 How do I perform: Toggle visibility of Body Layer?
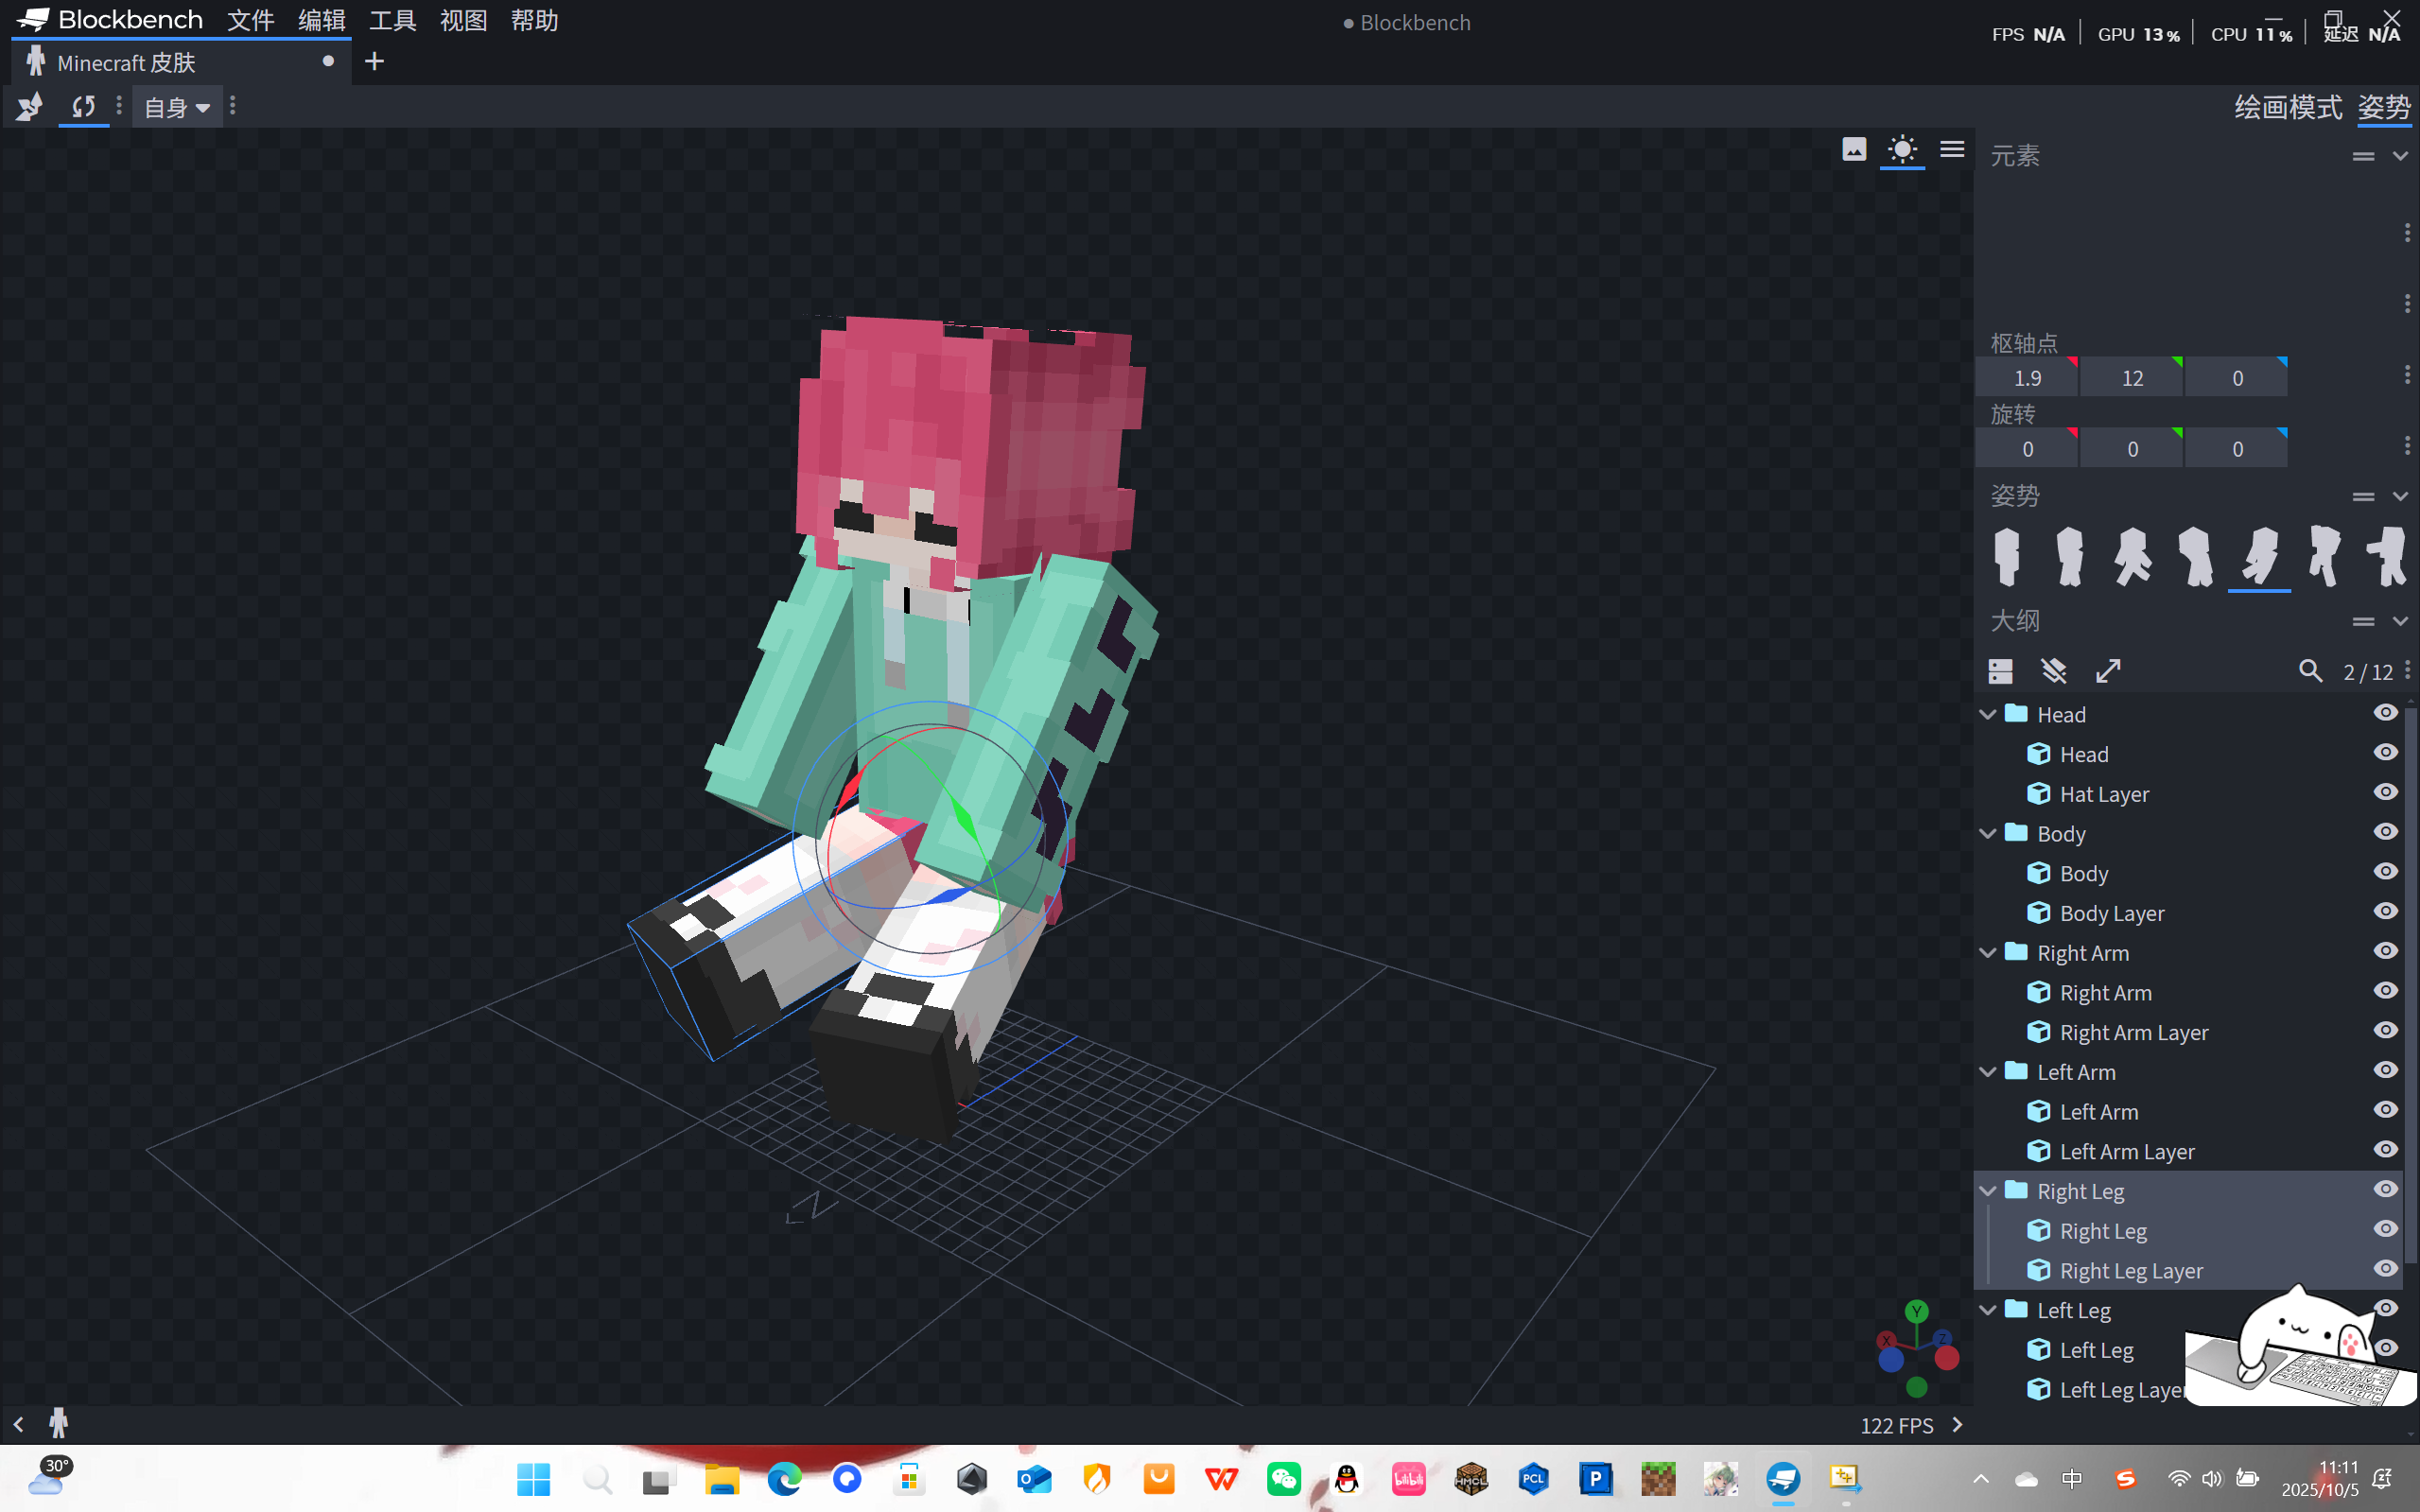pos(2385,912)
